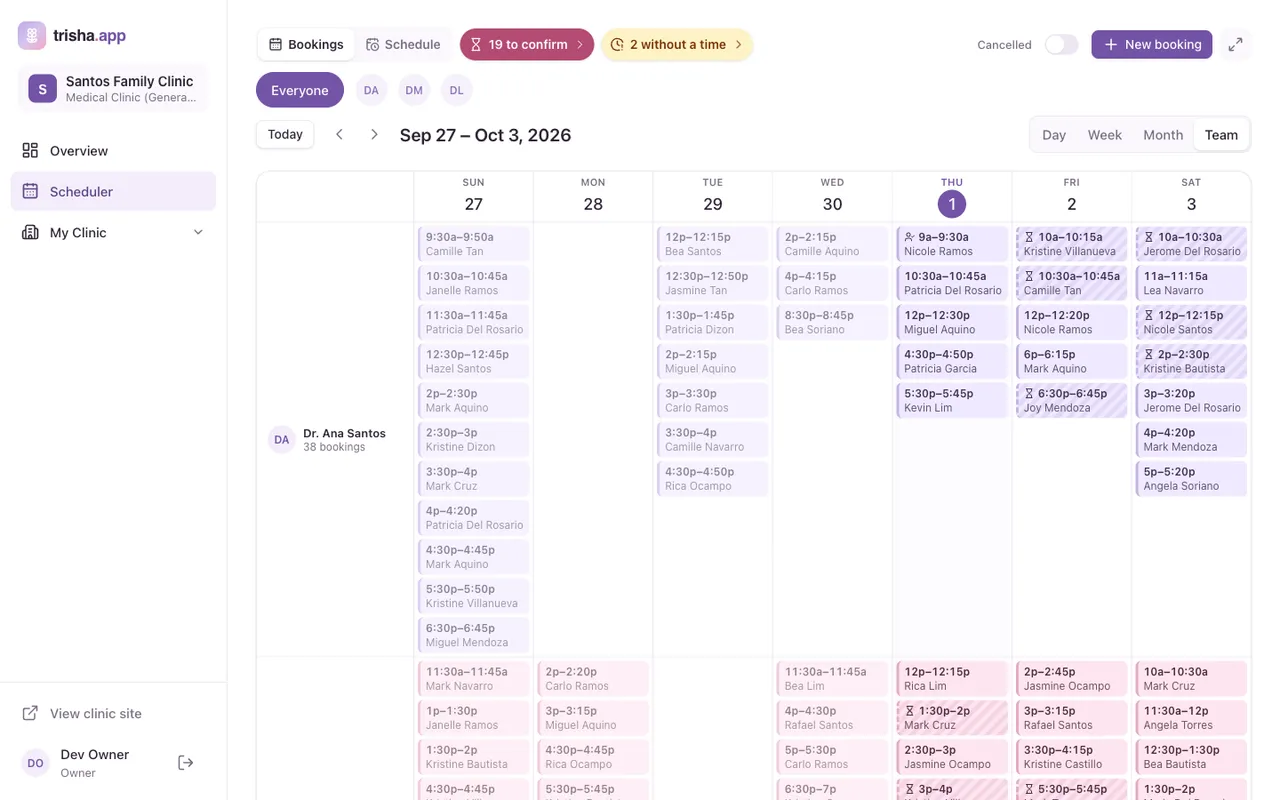The height and width of the screenshot is (800, 1280).
Task: Select the Week view
Action: 1105,135
